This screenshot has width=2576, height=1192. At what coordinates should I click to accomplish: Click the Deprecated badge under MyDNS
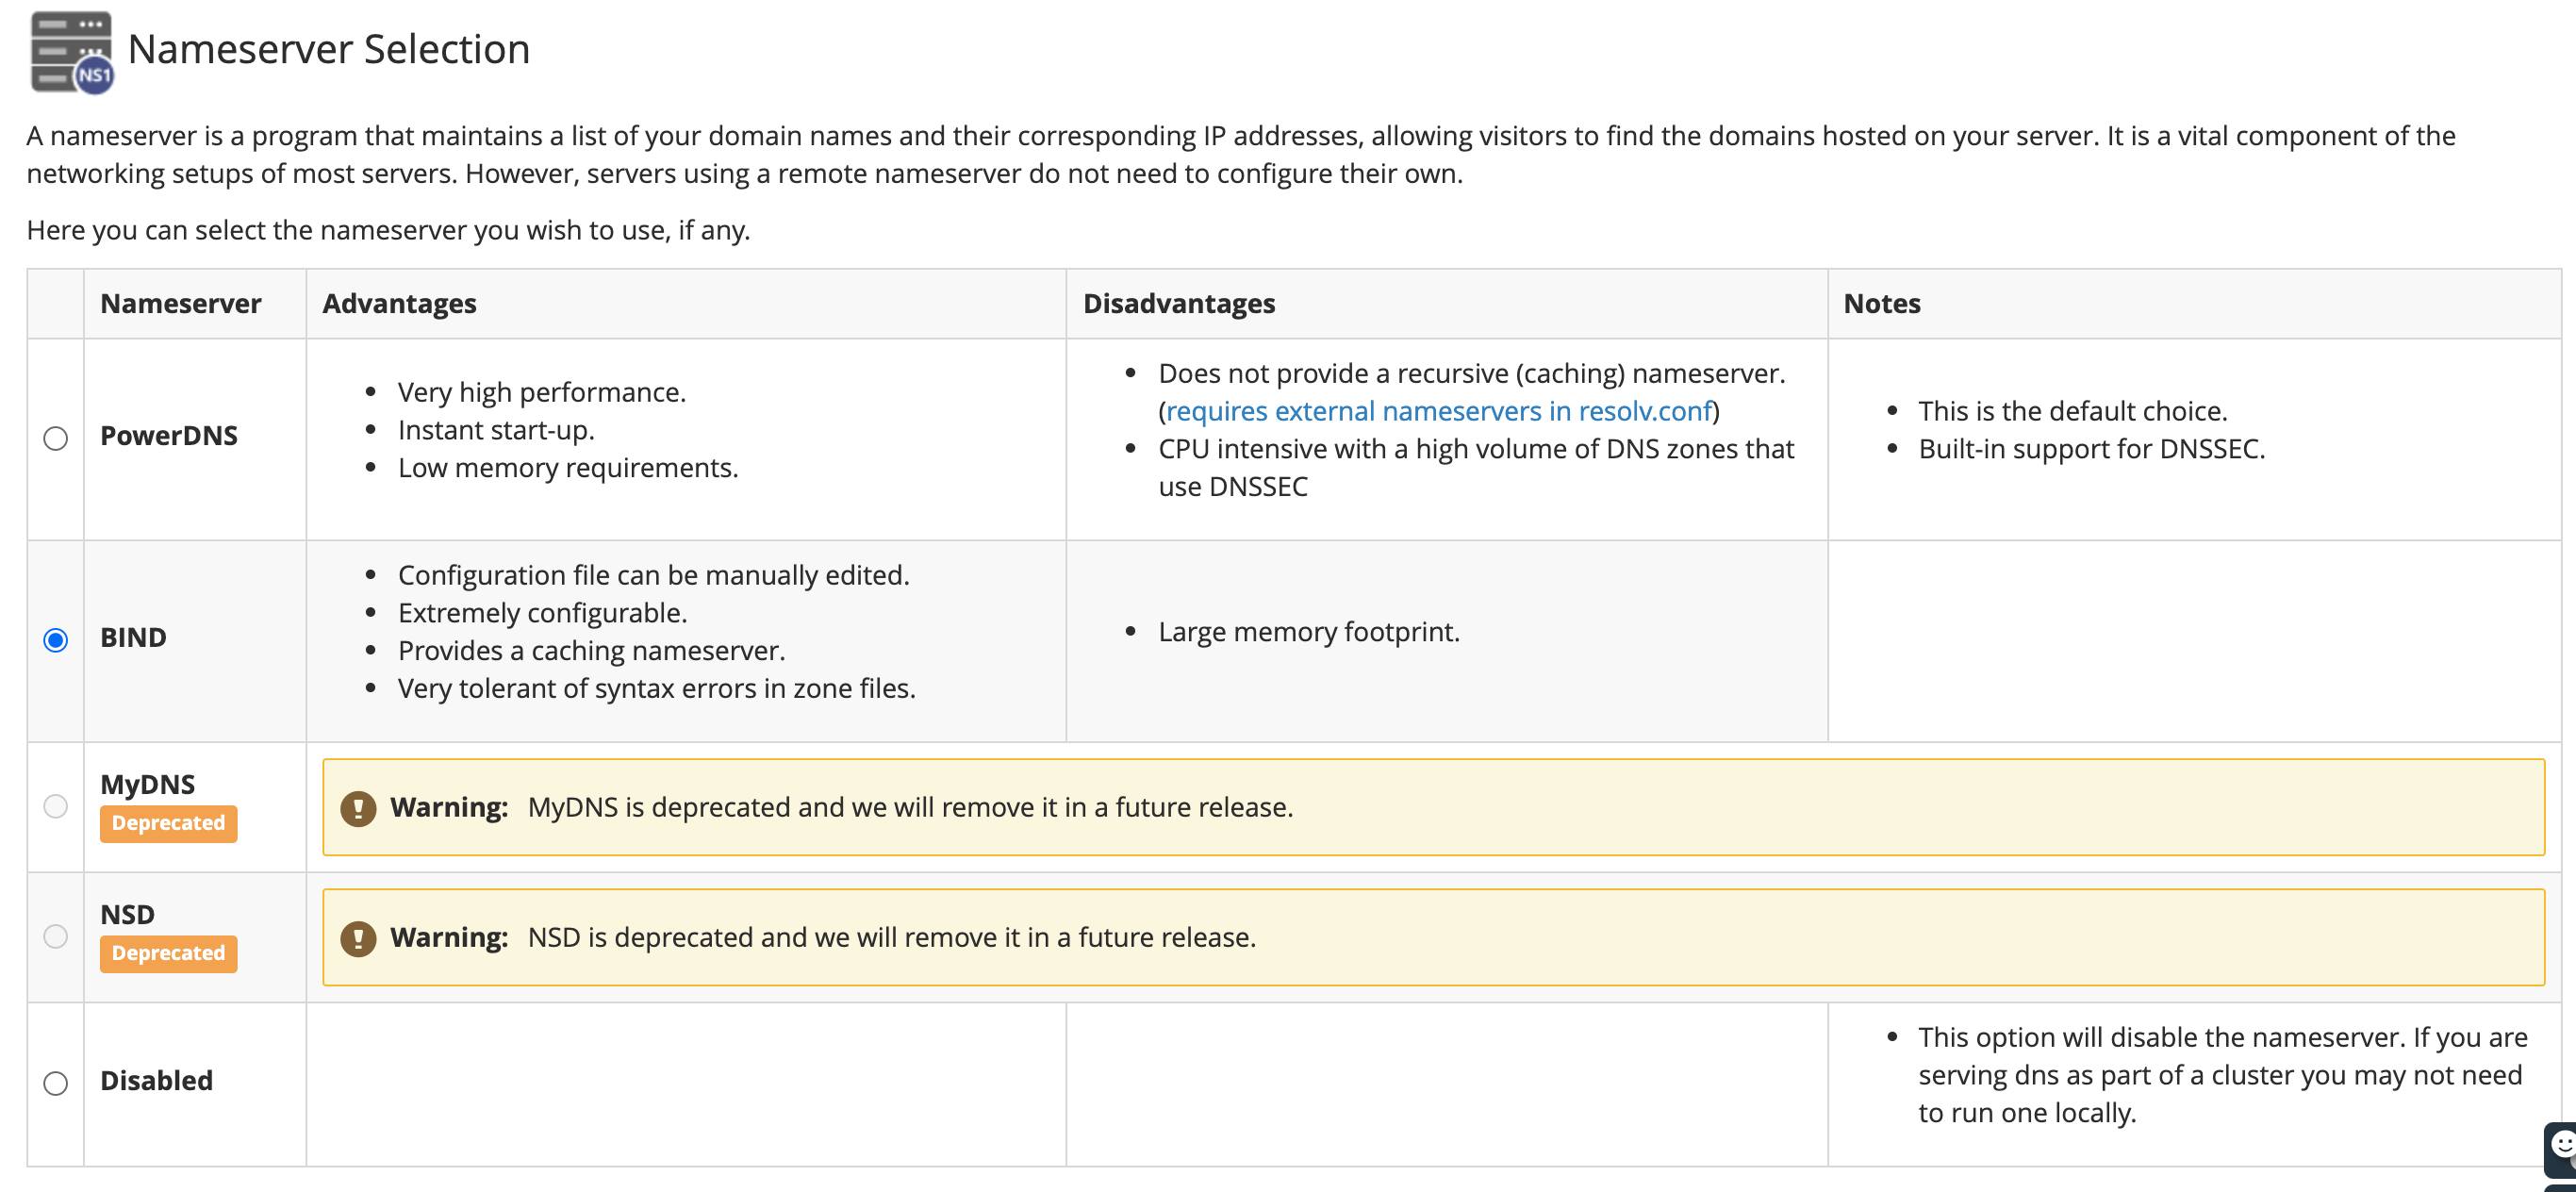pos(168,823)
